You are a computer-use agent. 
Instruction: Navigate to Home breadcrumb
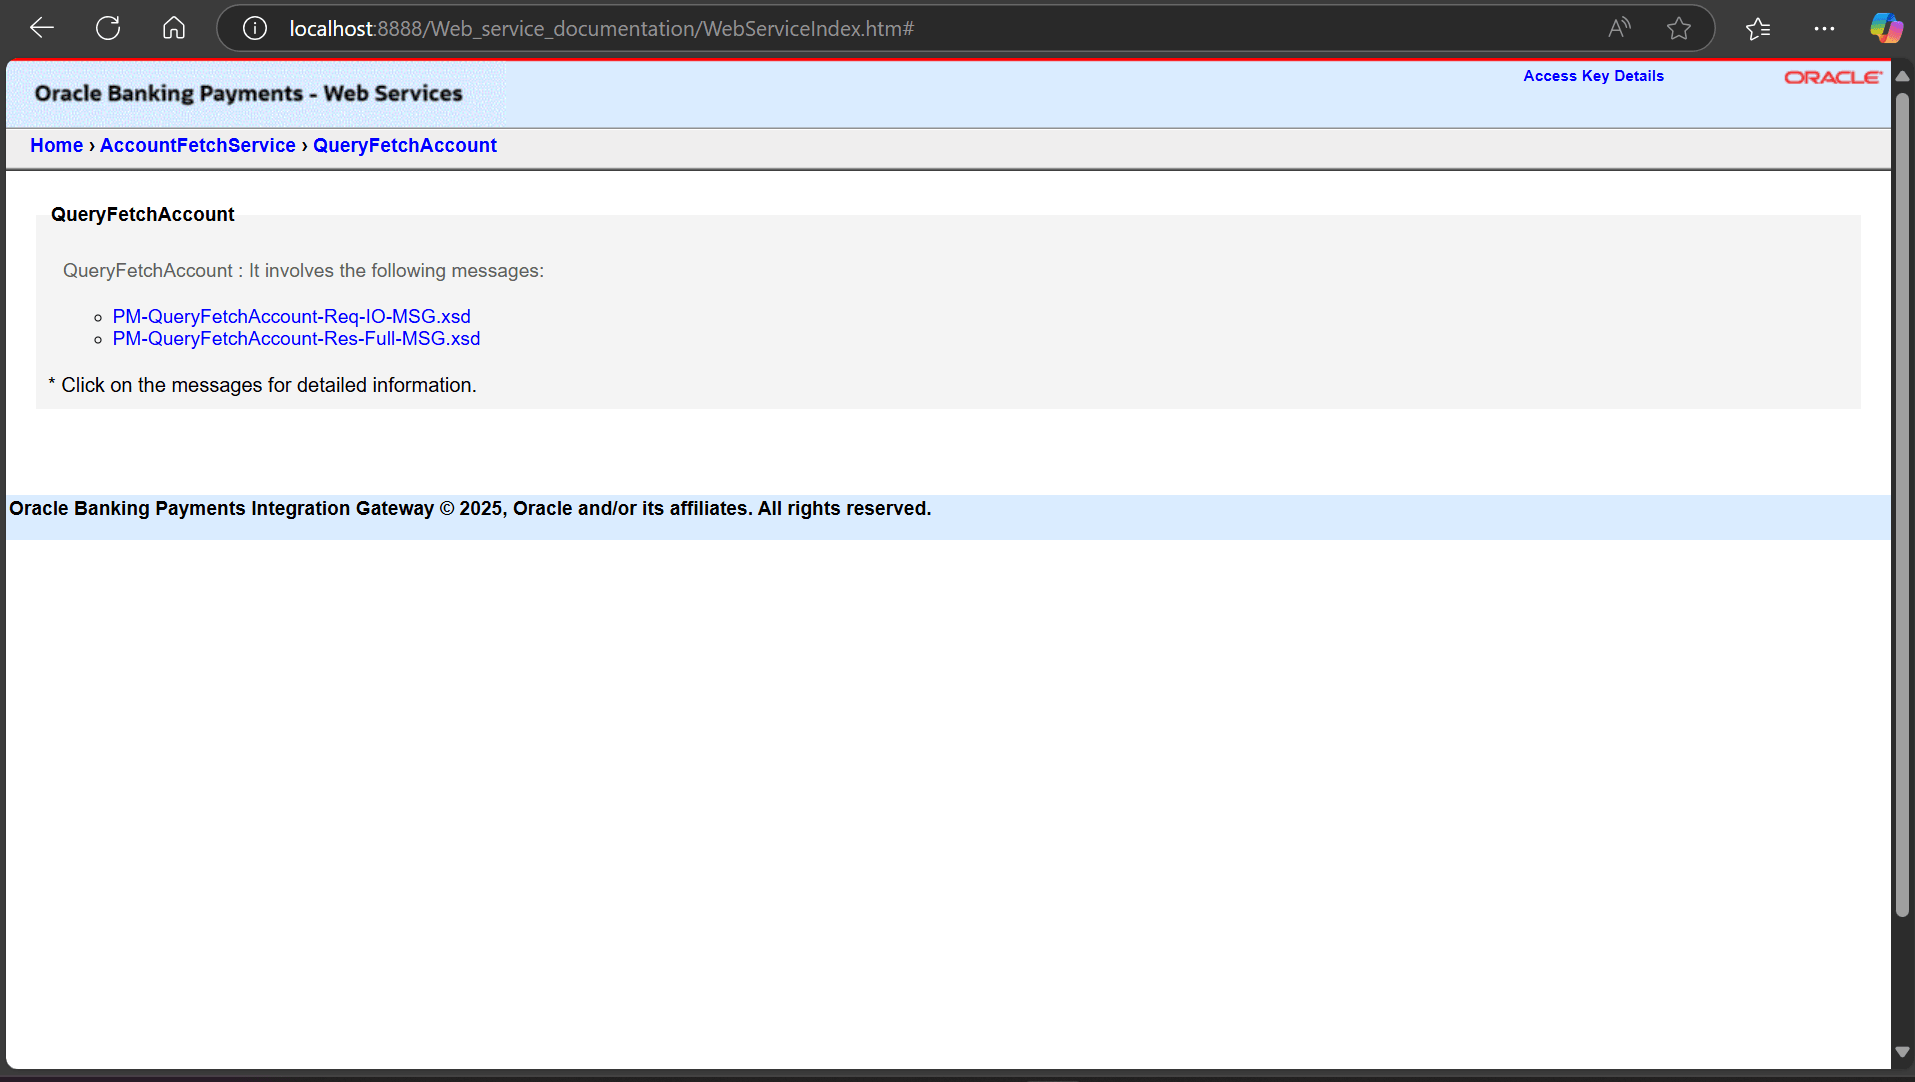[x=56, y=145]
